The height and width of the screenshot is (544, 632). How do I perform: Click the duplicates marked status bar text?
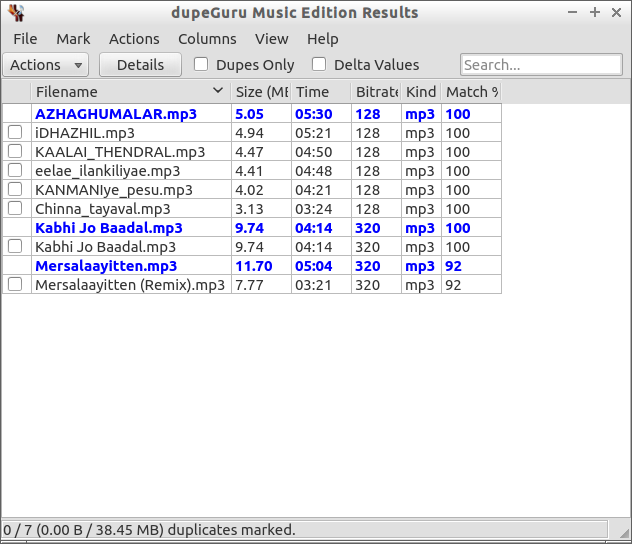coord(149,529)
